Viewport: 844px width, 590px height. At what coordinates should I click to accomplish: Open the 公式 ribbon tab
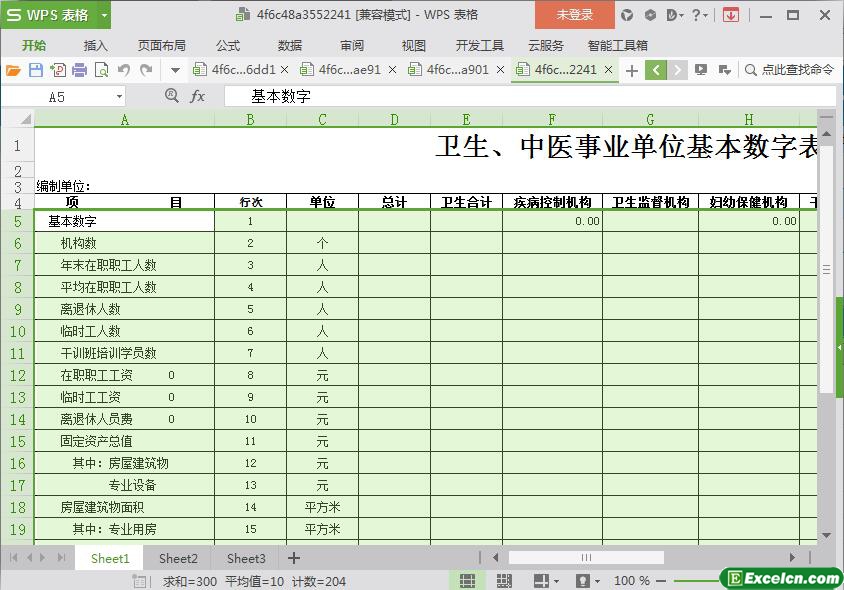click(x=228, y=45)
